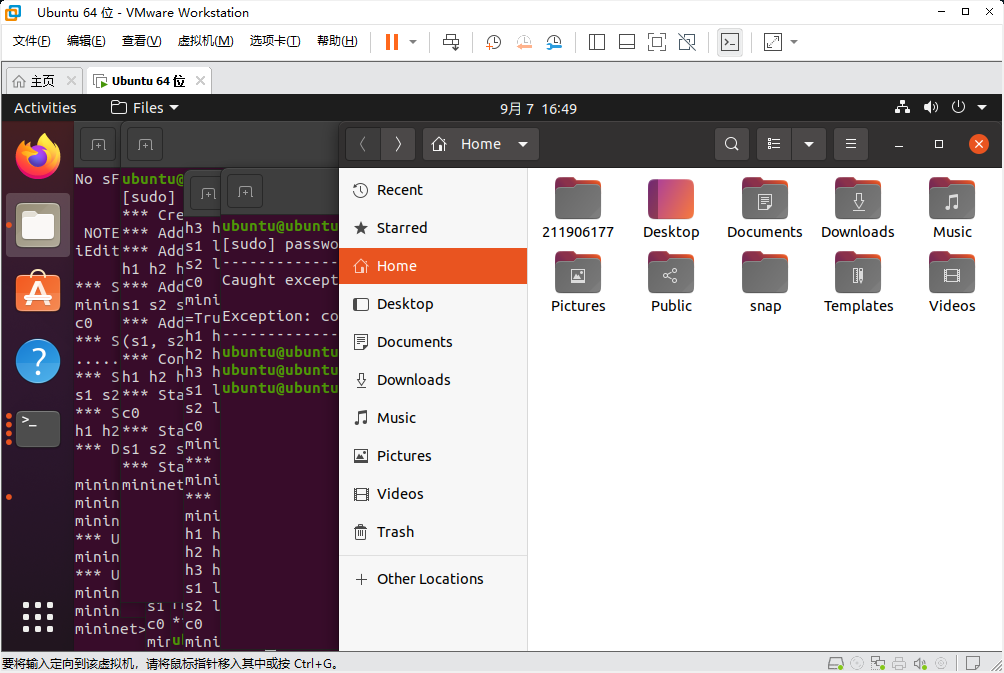The image size is (1004, 673).
Task: Select Home in the sidebar
Action: pos(433,266)
